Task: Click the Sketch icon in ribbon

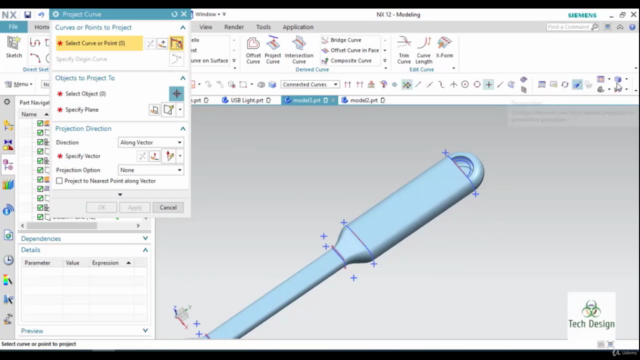Action: point(13,47)
